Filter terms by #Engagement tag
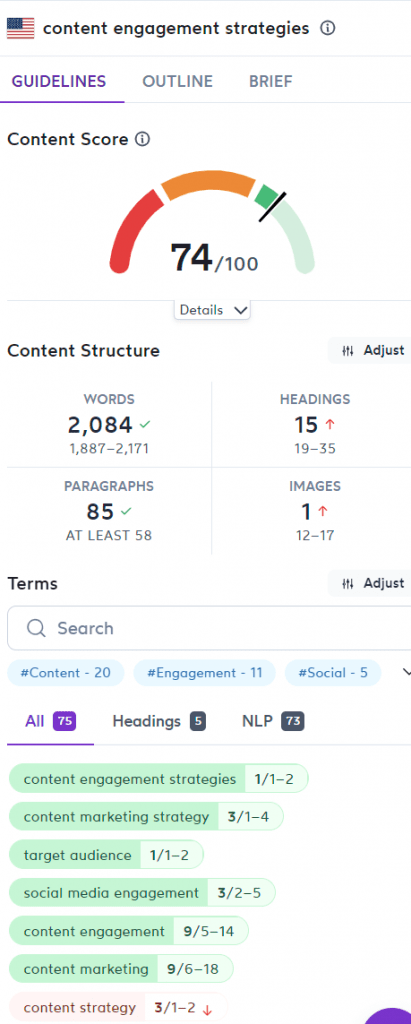 coord(205,673)
